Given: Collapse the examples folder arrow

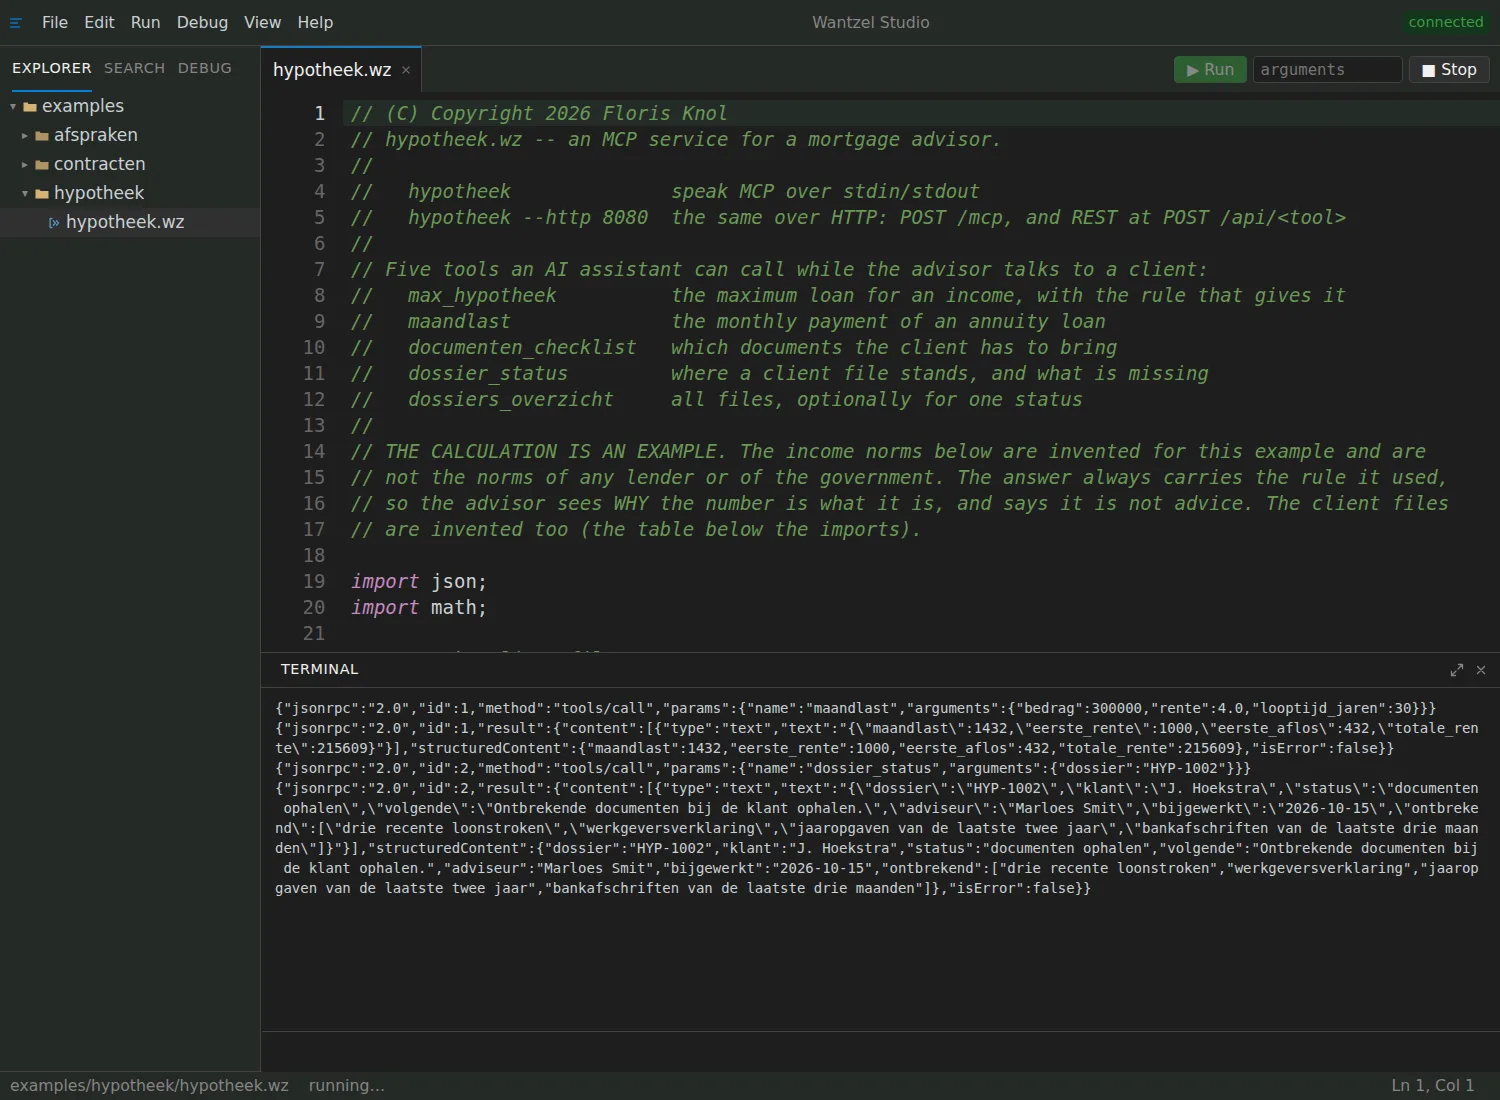Looking at the screenshot, I should click(13, 107).
